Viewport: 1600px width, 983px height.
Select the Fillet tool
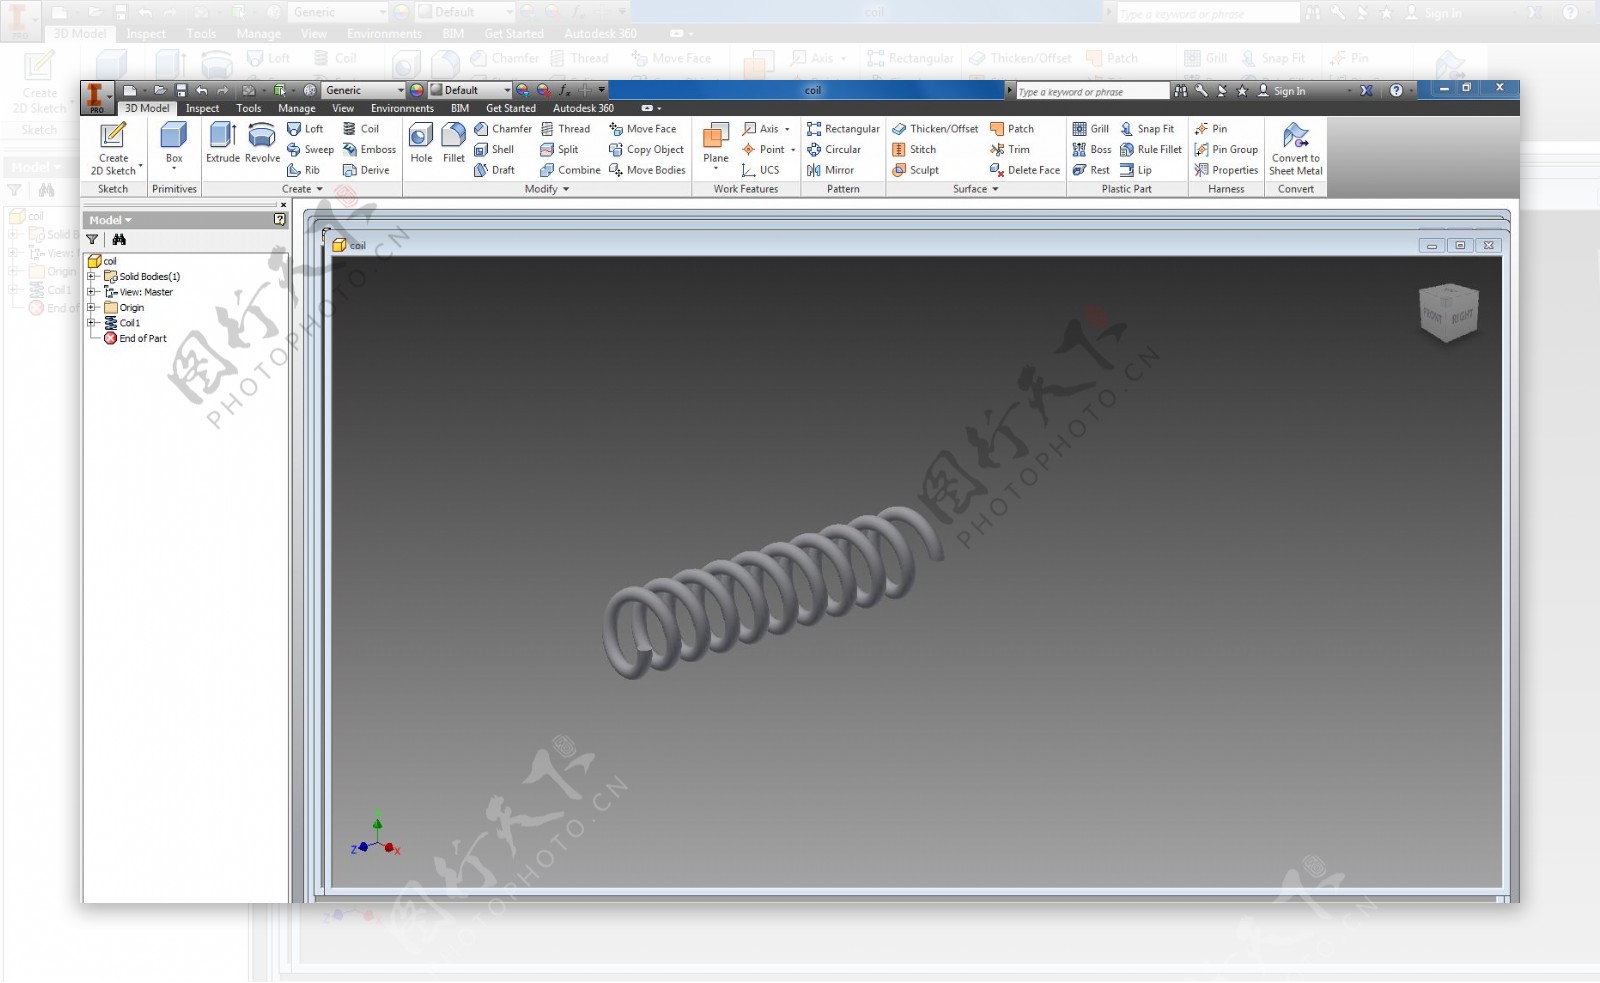tap(454, 142)
